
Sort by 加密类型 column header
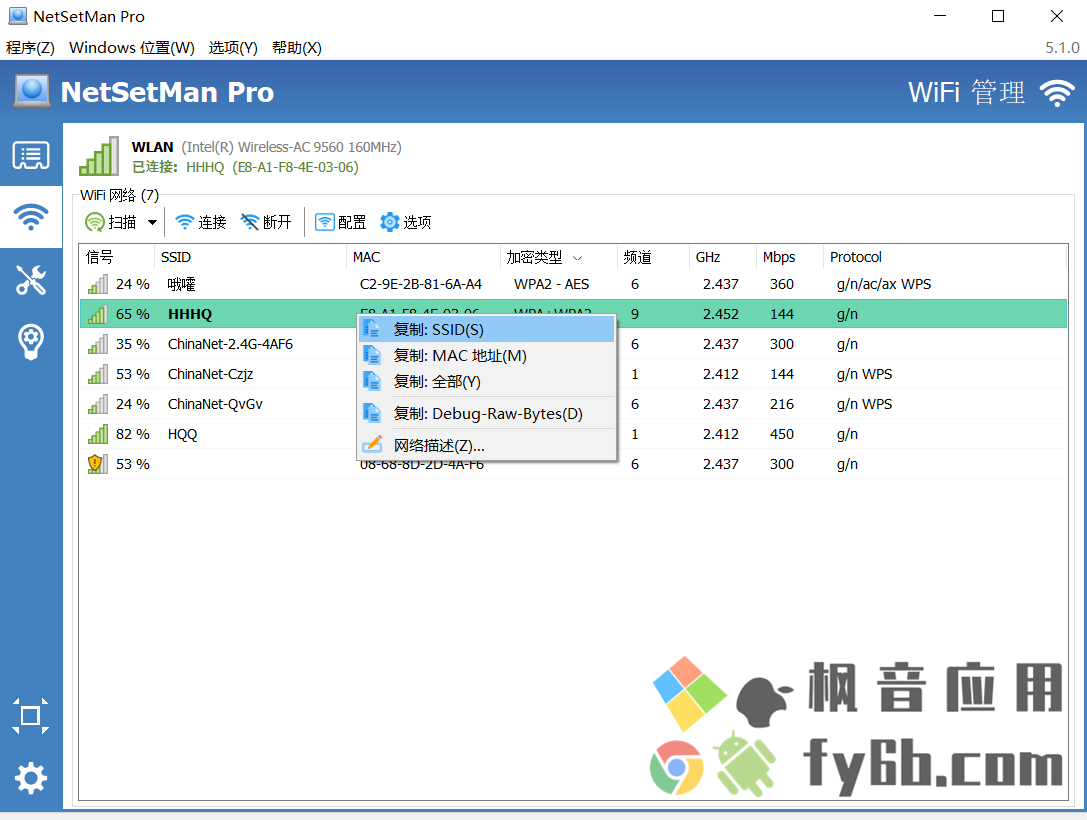pyautogui.click(x=559, y=257)
